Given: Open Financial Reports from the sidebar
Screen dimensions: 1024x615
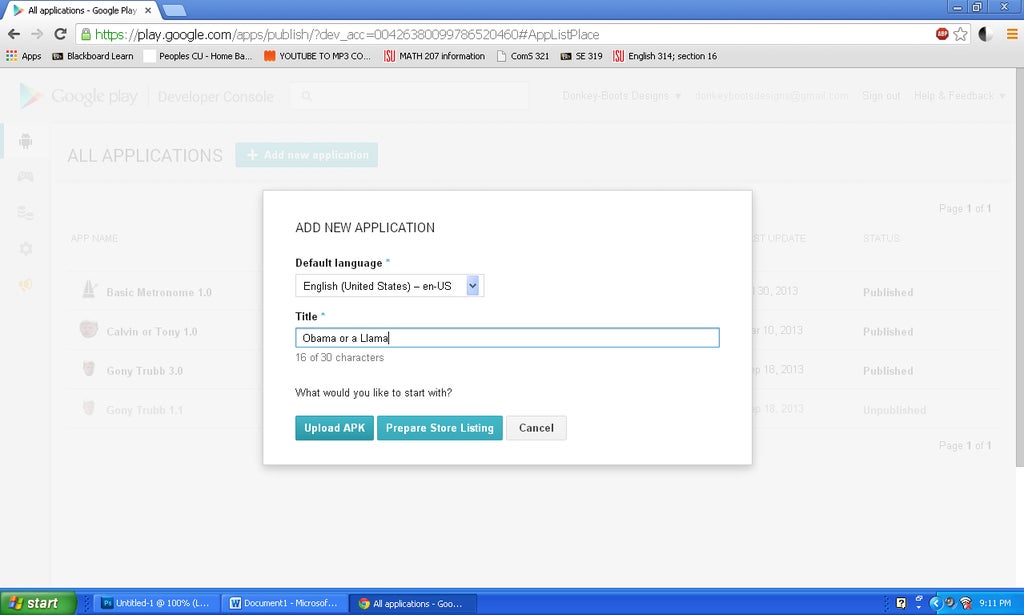Looking at the screenshot, I should coord(25,212).
